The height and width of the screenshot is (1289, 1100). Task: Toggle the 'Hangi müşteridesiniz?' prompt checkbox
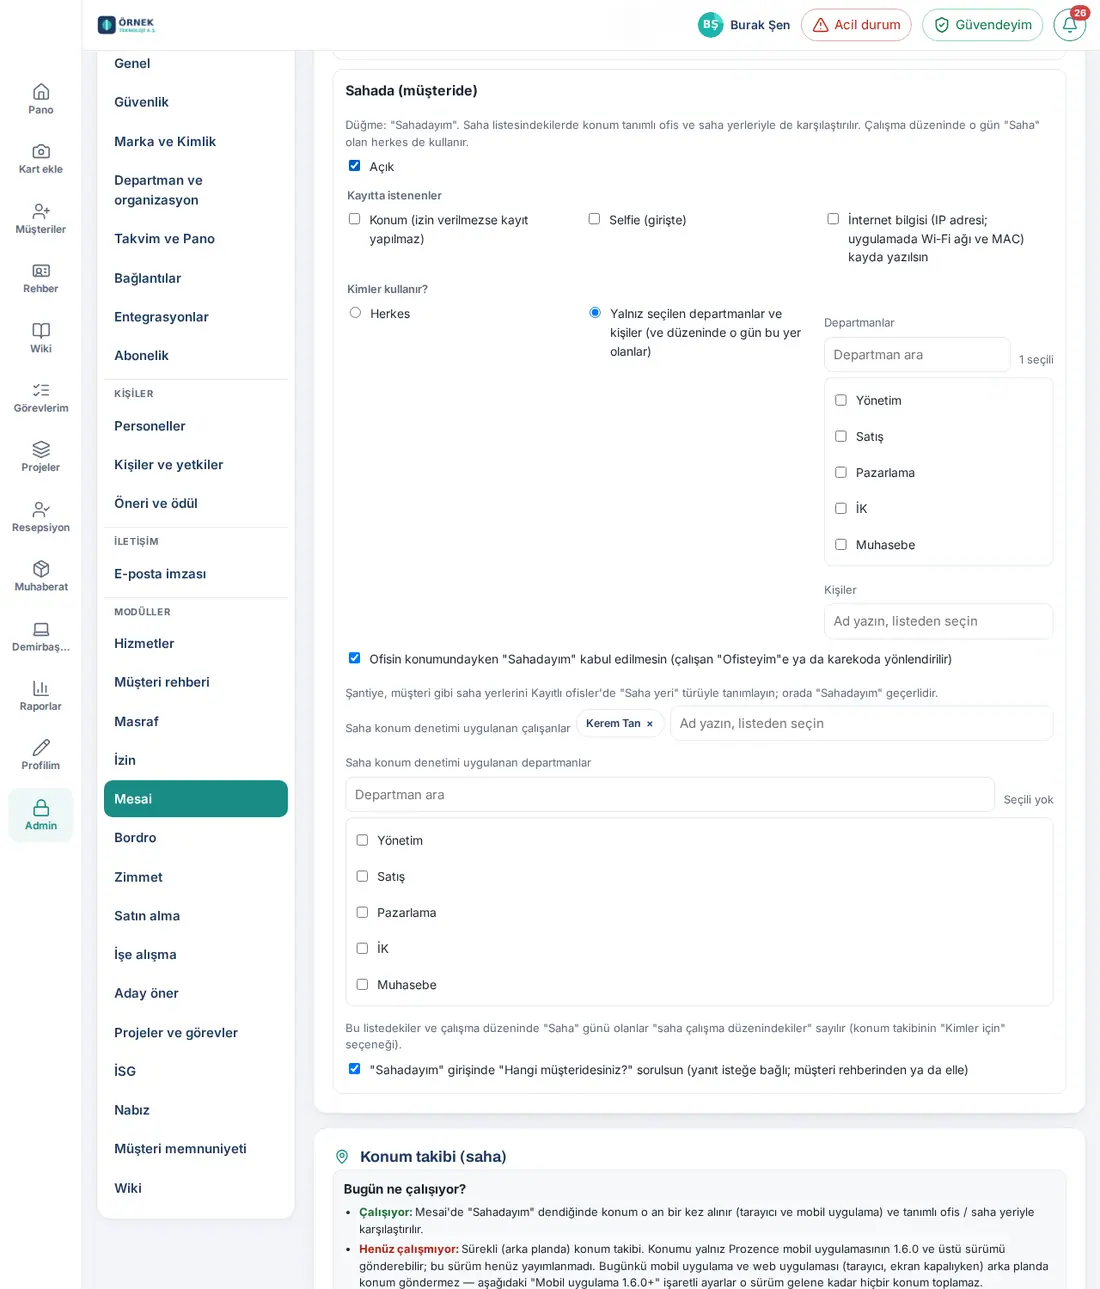[x=354, y=1069]
